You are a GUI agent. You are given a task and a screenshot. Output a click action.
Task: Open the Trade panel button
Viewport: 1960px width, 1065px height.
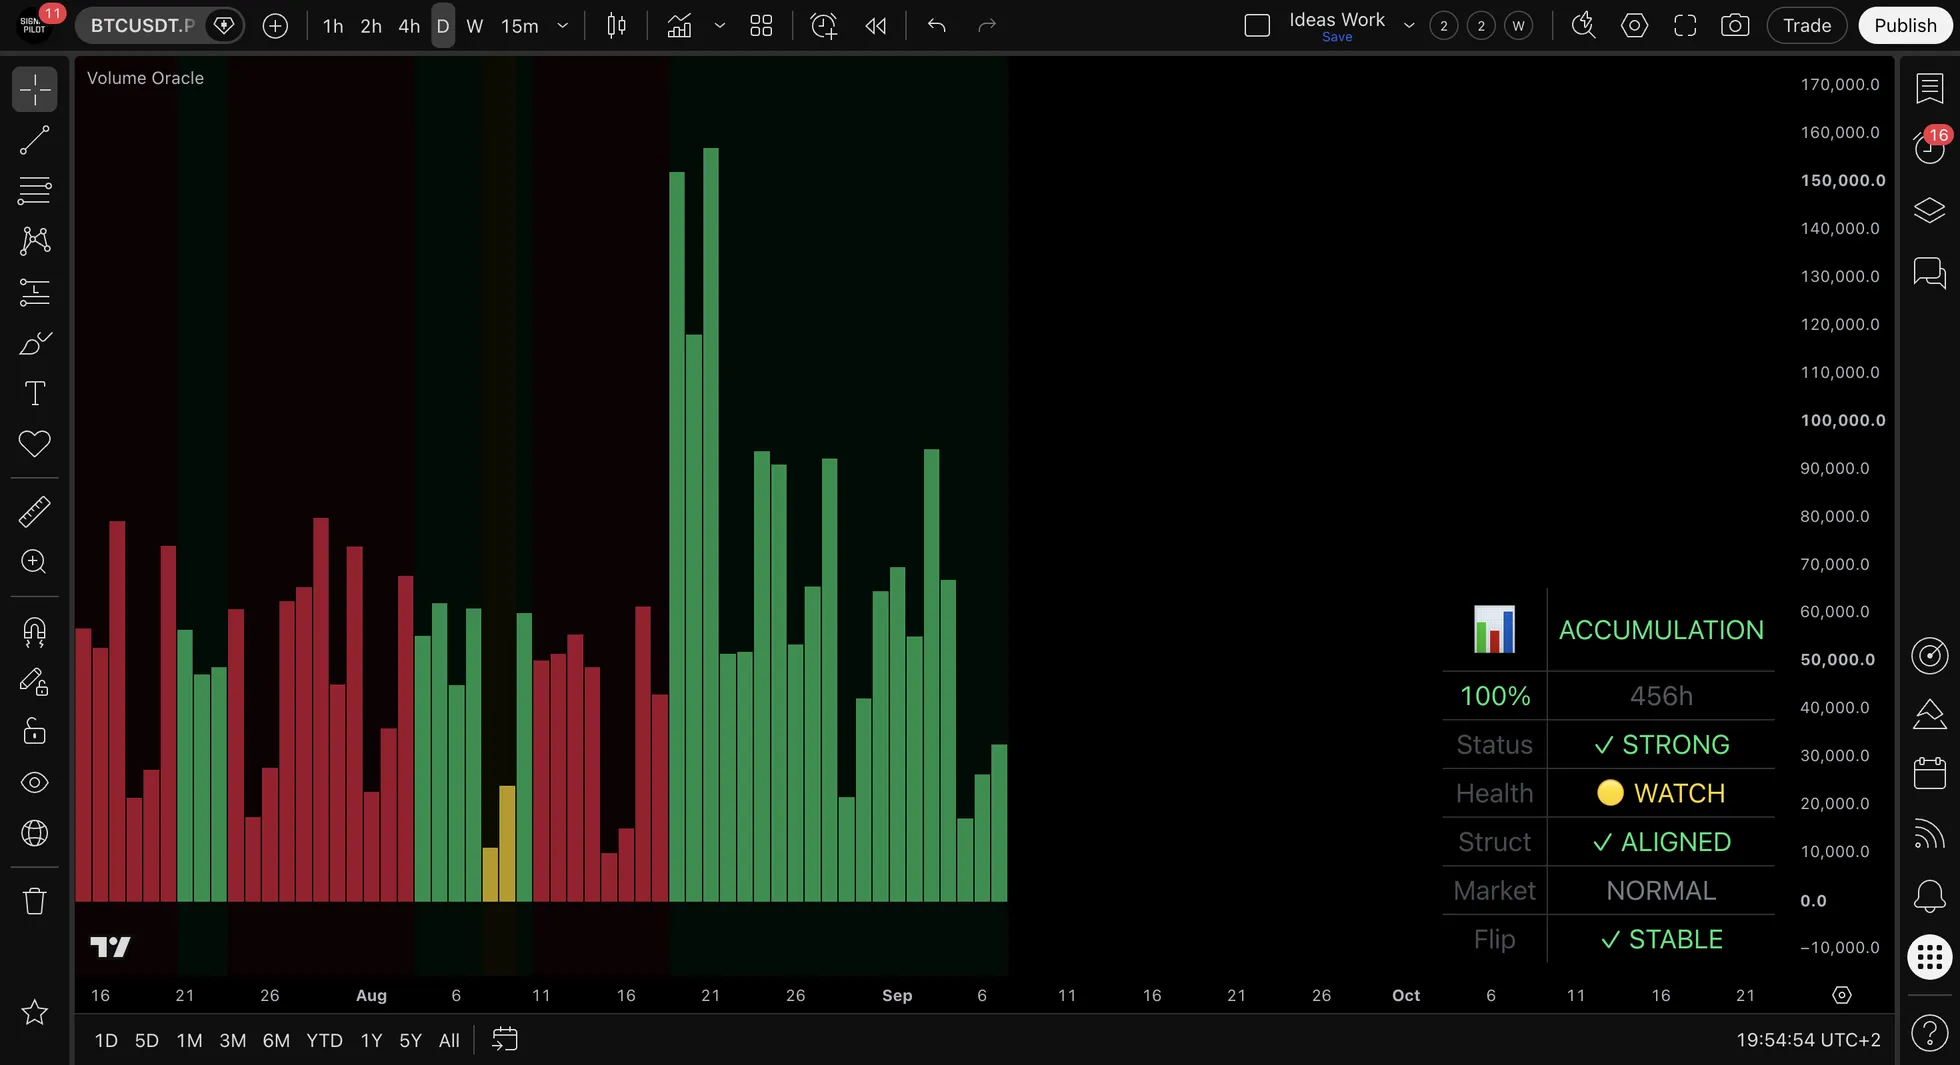(1807, 26)
